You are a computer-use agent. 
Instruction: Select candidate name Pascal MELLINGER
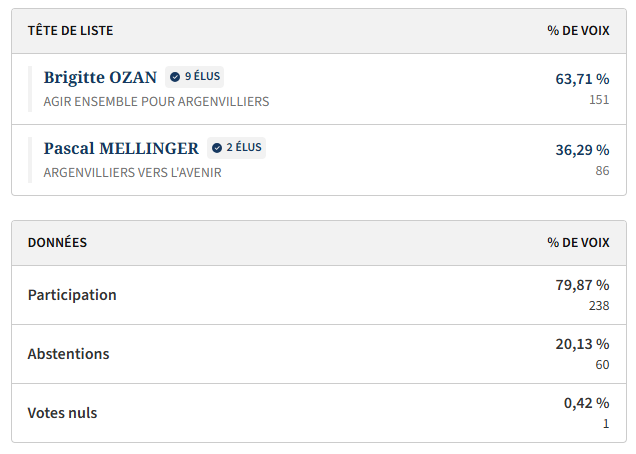point(121,149)
